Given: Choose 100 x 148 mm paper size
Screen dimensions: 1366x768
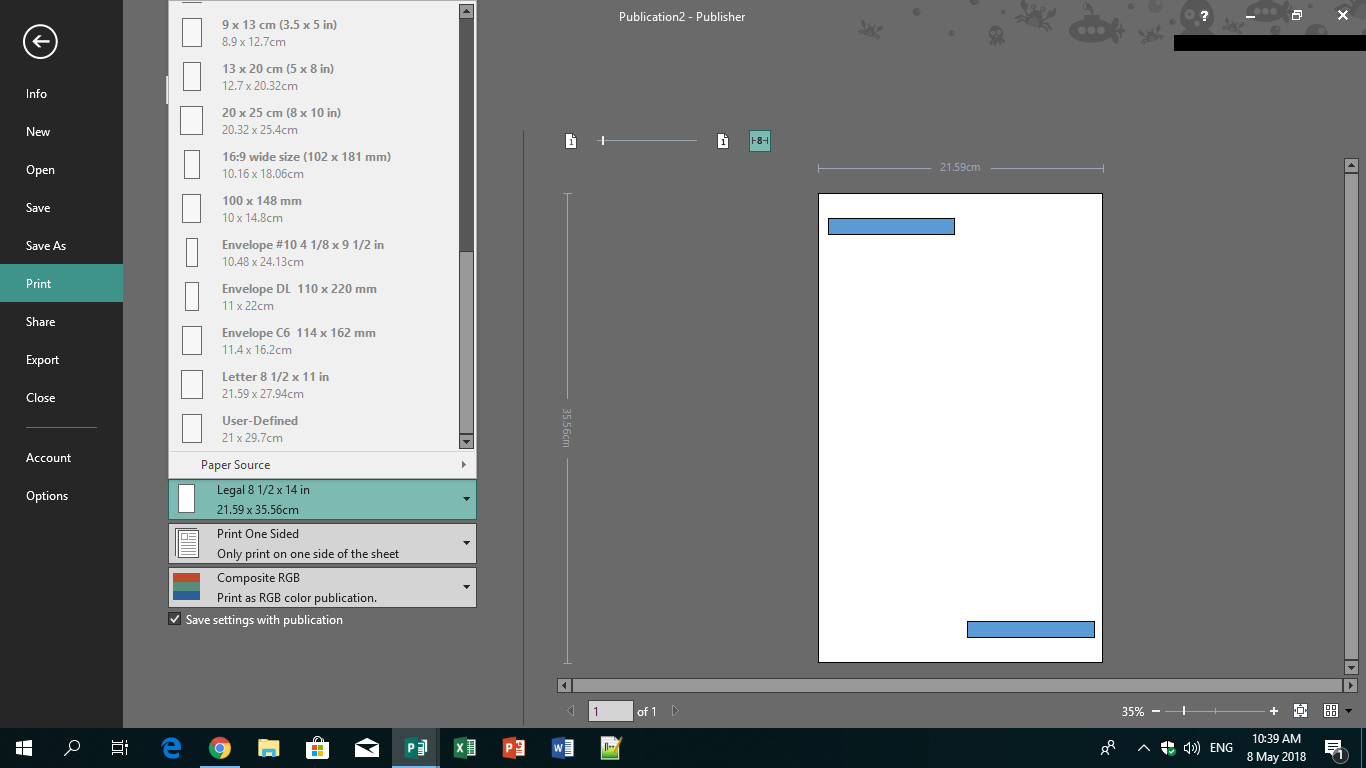Looking at the screenshot, I should click(x=314, y=209).
